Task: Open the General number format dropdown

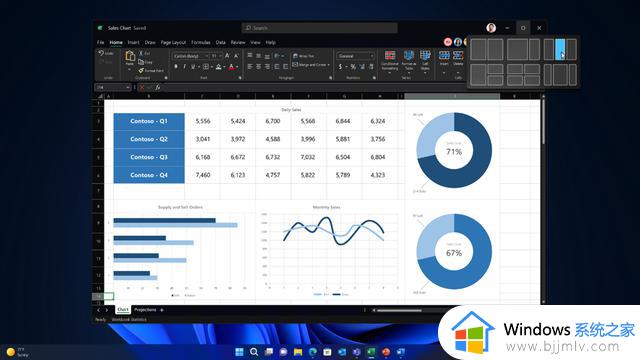Action: (x=356, y=56)
